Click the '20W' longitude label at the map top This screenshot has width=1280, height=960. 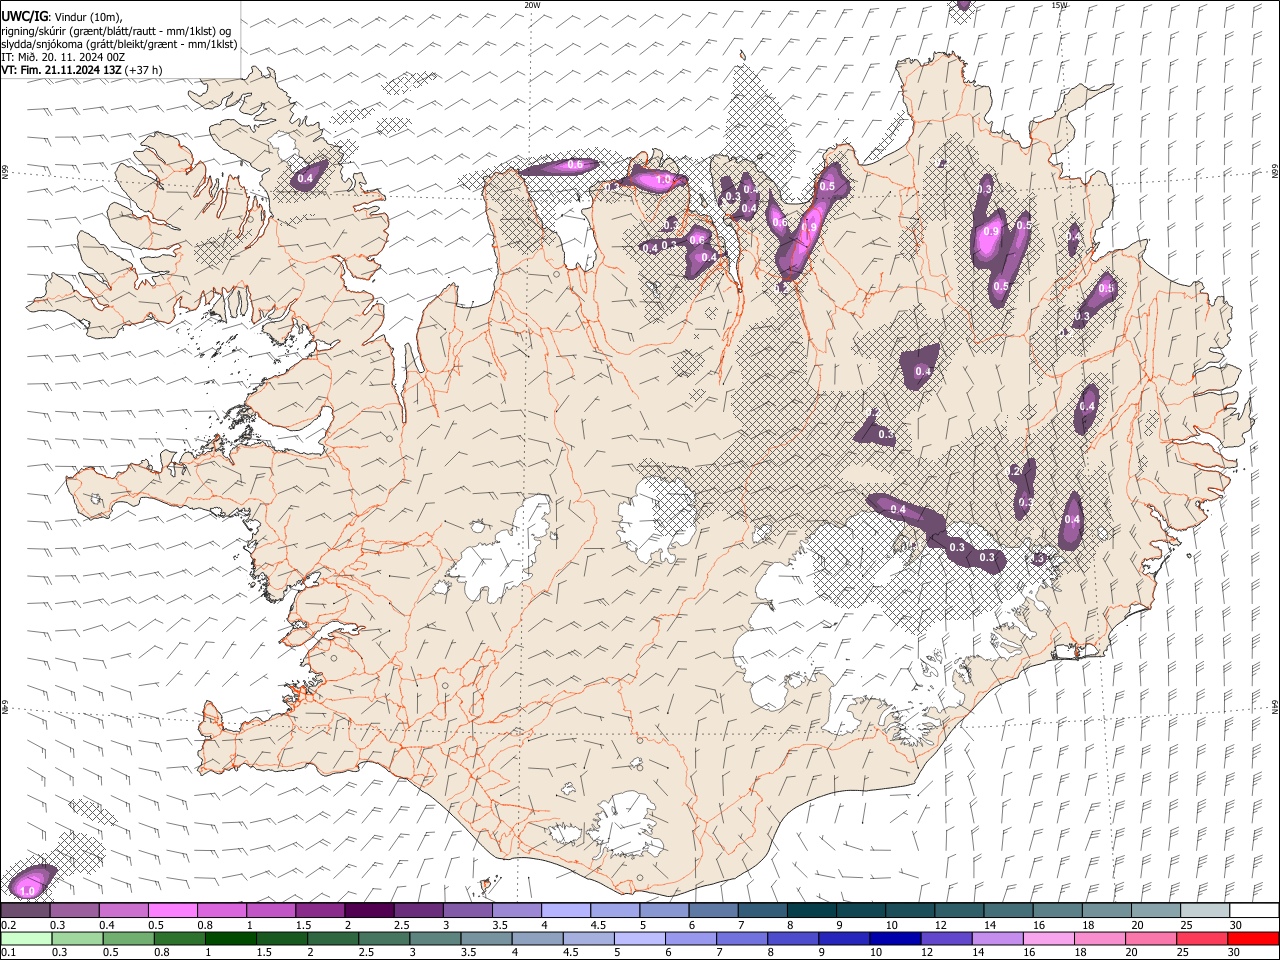[x=532, y=5]
